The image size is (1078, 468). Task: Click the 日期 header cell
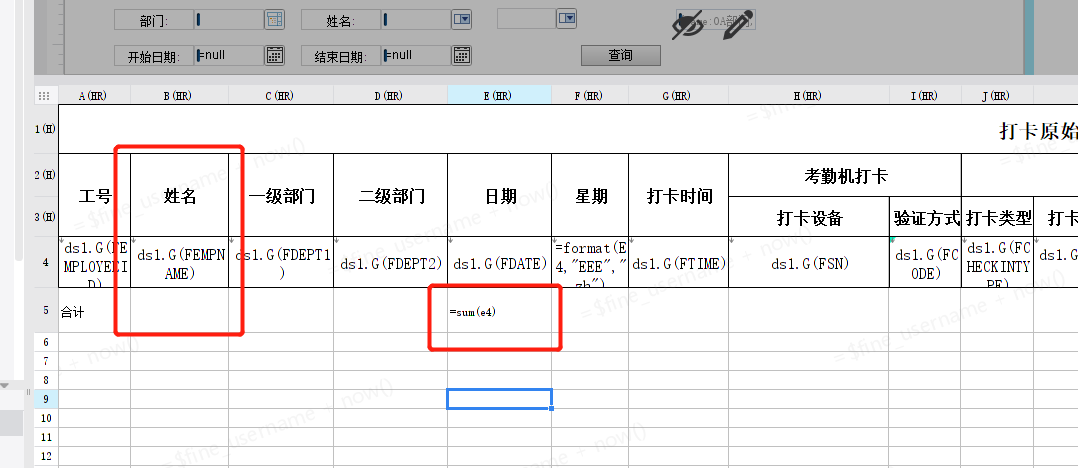[x=499, y=195]
